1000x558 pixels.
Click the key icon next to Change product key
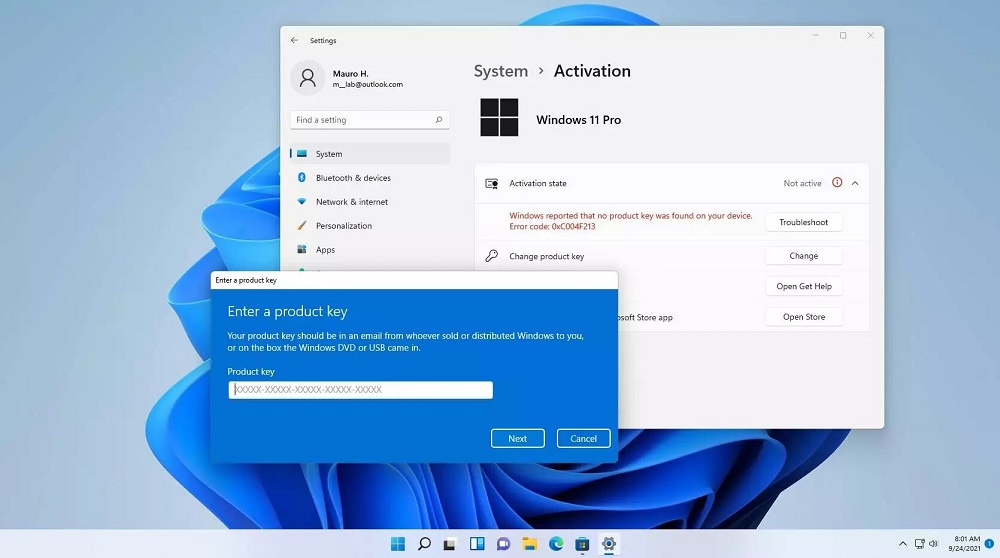(x=491, y=256)
